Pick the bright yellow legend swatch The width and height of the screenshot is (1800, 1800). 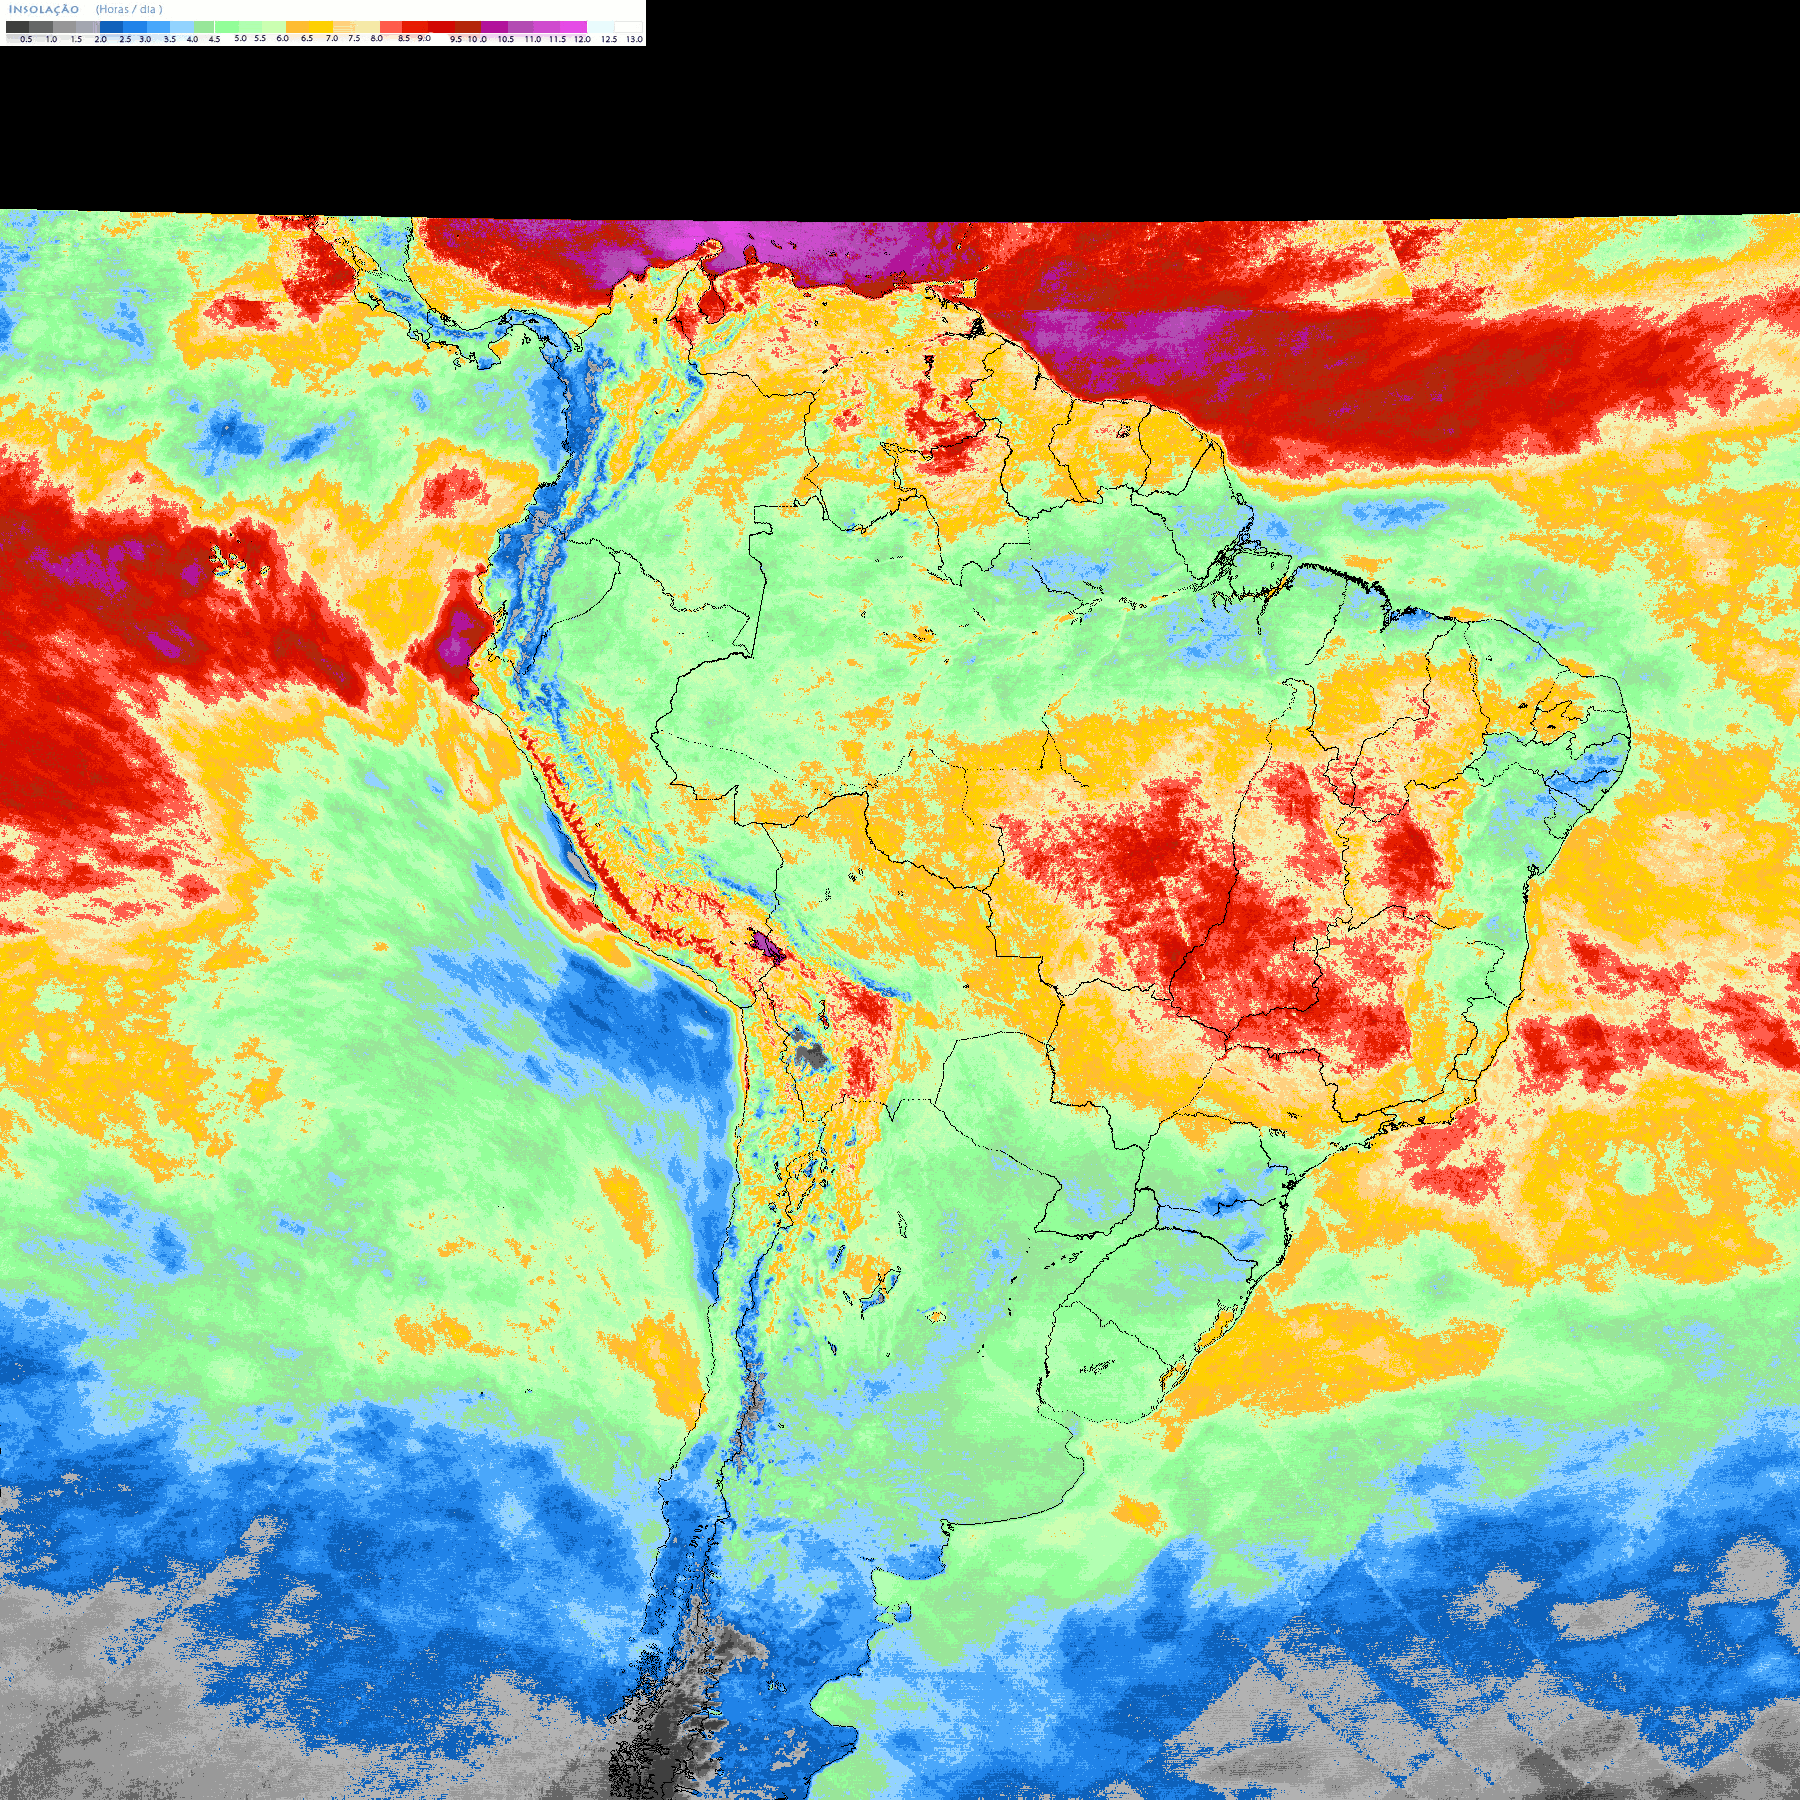tap(321, 27)
